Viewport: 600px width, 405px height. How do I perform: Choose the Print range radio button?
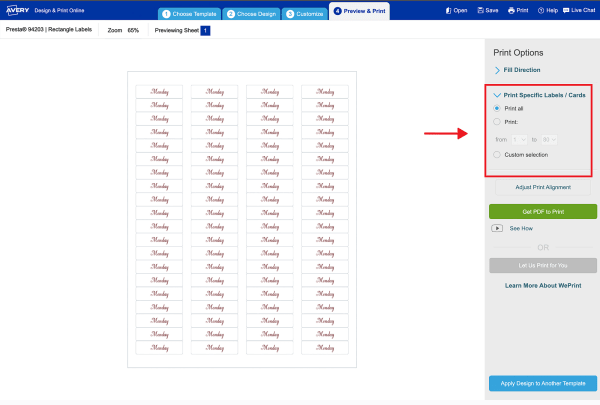click(x=497, y=121)
